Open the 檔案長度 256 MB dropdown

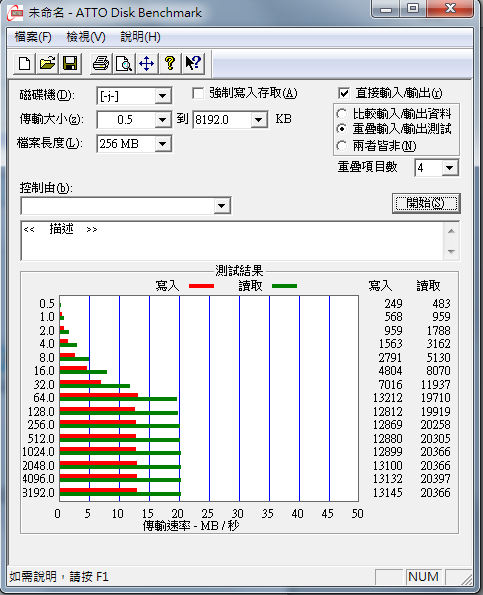coord(163,144)
